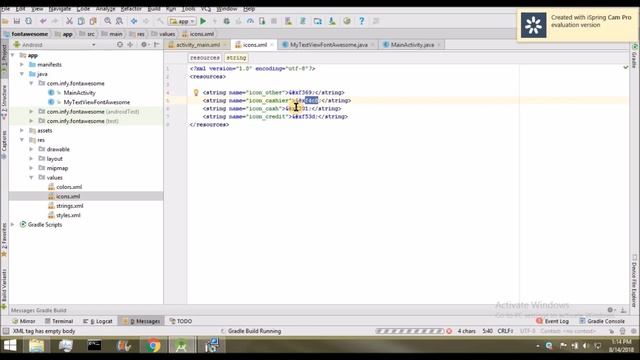640x360 pixels.
Task: Open the Refactor menu
Action: click(x=131, y=9)
